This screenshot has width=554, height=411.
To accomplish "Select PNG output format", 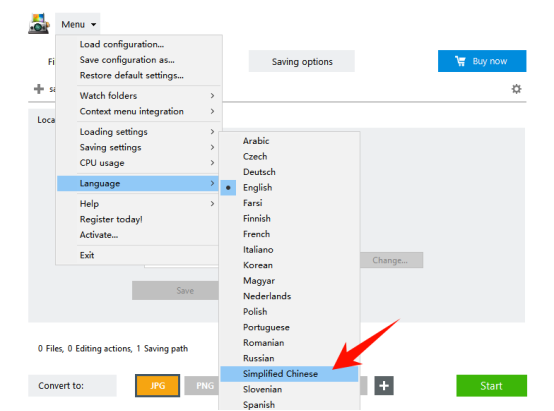I will pos(202,386).
